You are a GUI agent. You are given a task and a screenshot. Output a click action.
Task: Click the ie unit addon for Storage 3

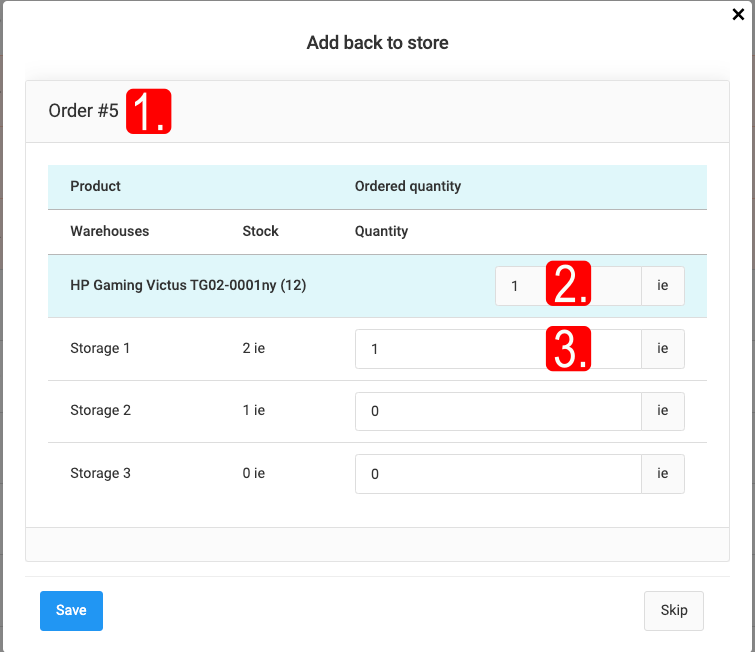point(662,474)
